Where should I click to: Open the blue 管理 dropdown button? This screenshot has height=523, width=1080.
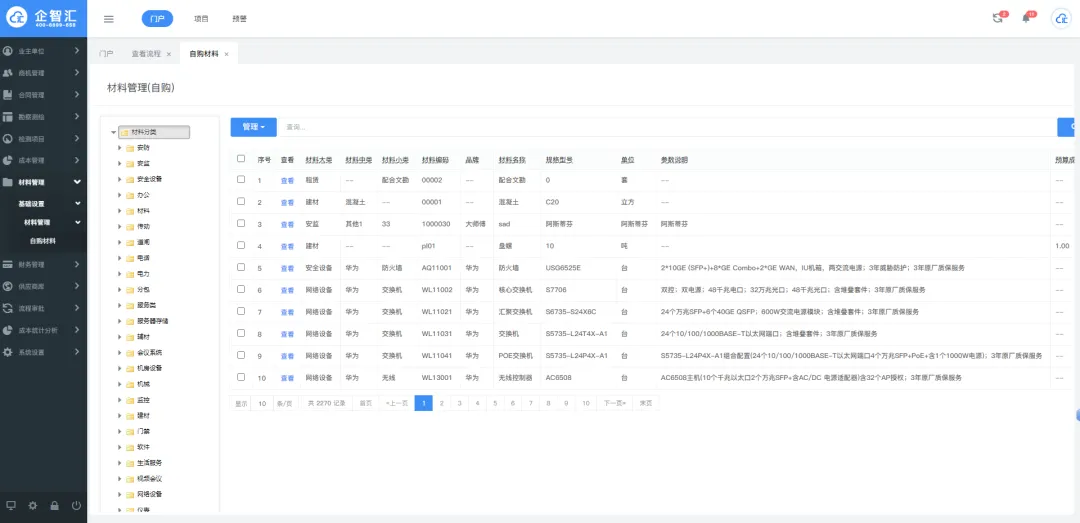tap(253, 127)
